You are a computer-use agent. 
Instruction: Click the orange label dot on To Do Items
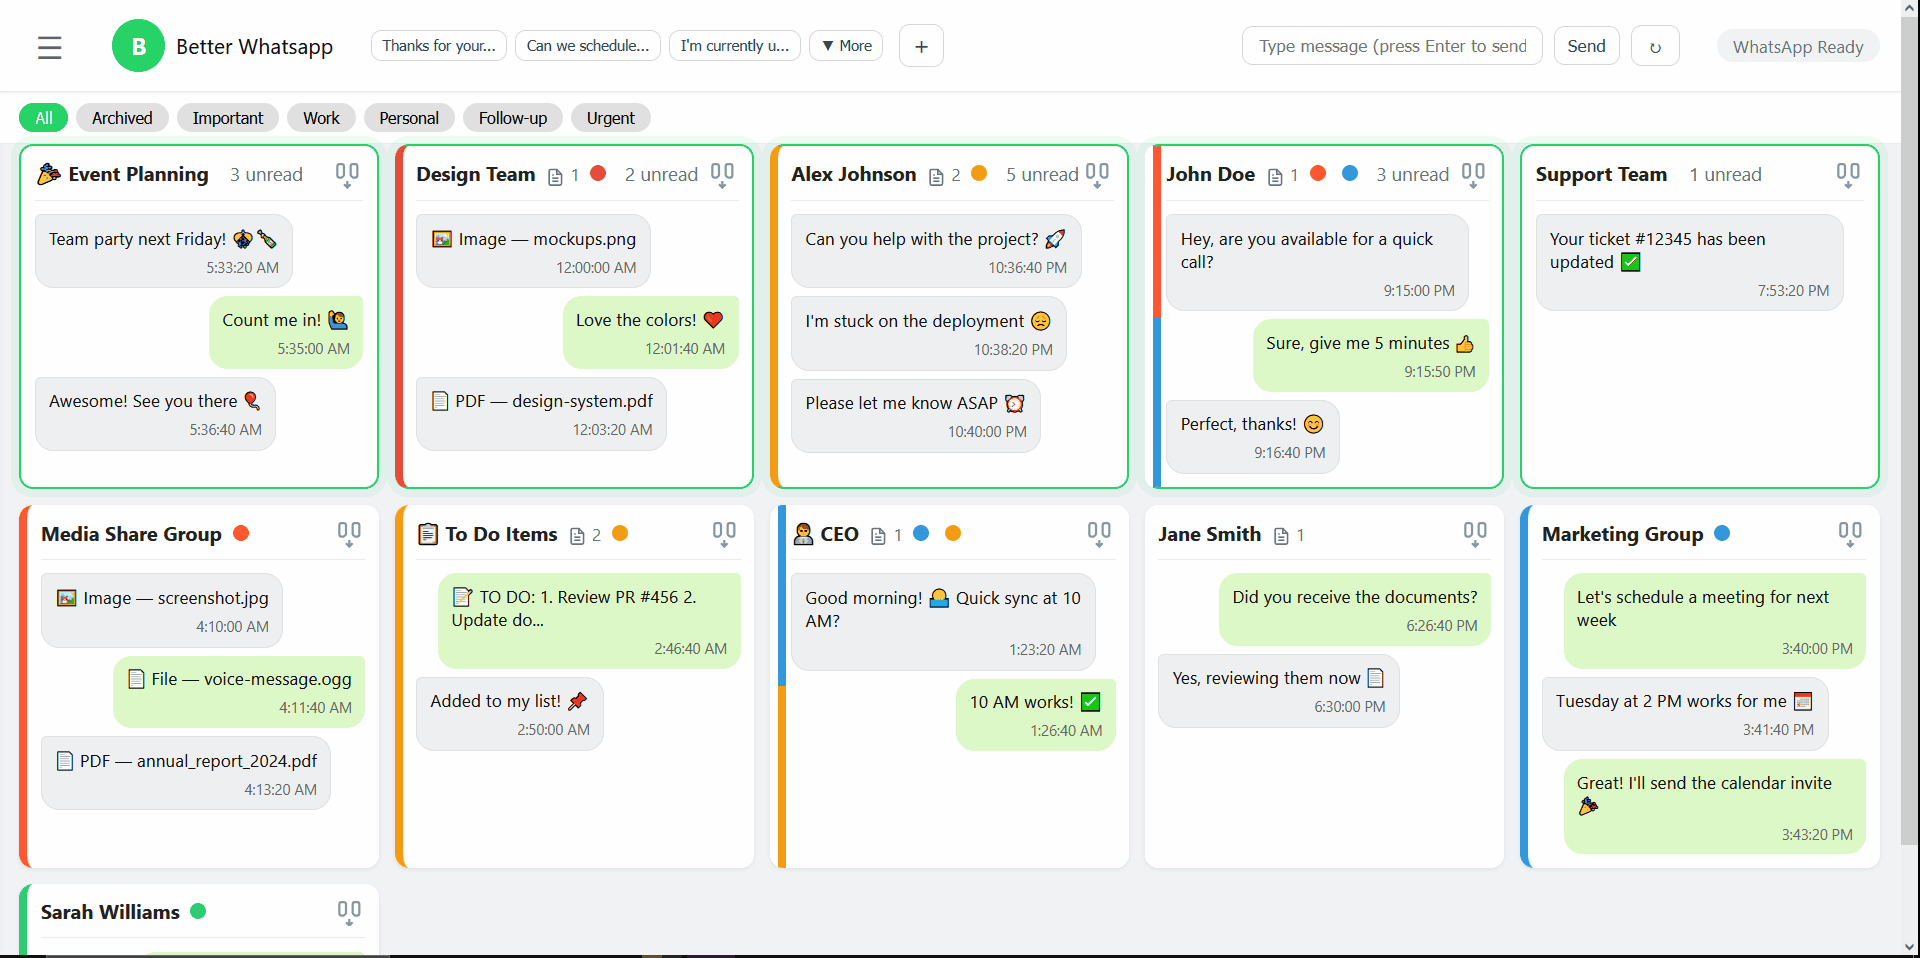pos(620,533)
